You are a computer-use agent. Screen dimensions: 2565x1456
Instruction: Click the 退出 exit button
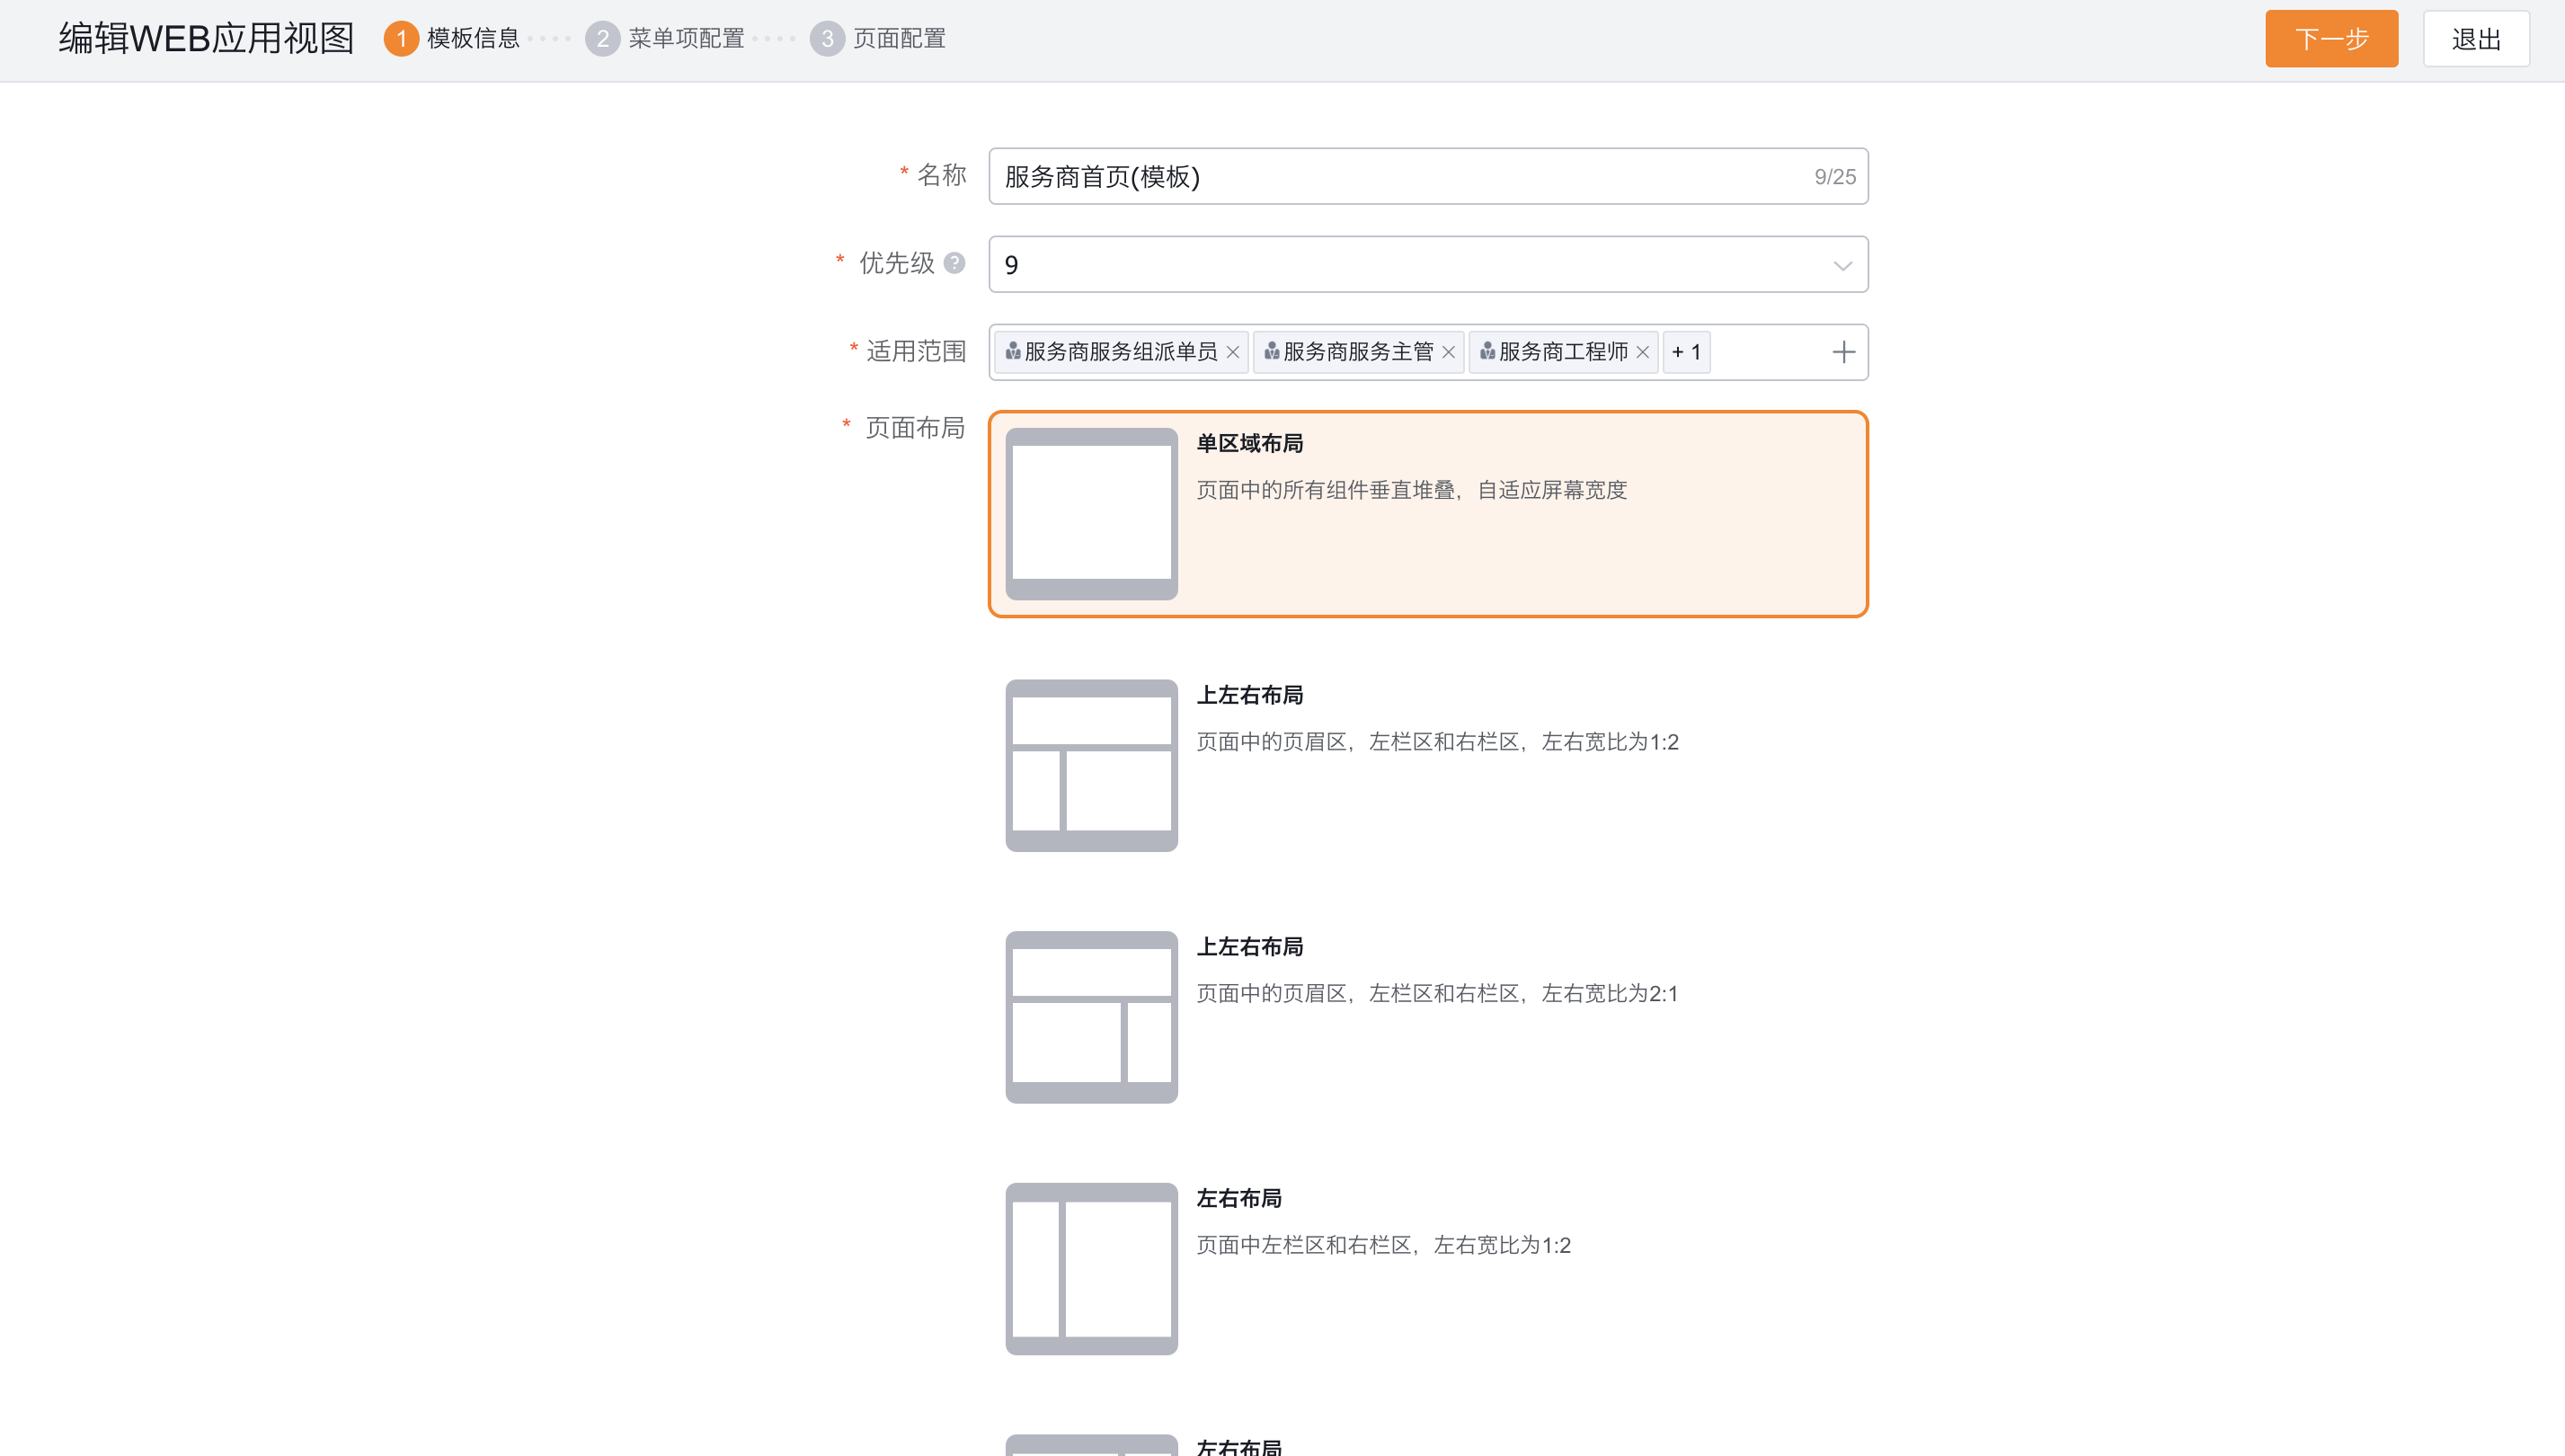(x=2476, y=39)
